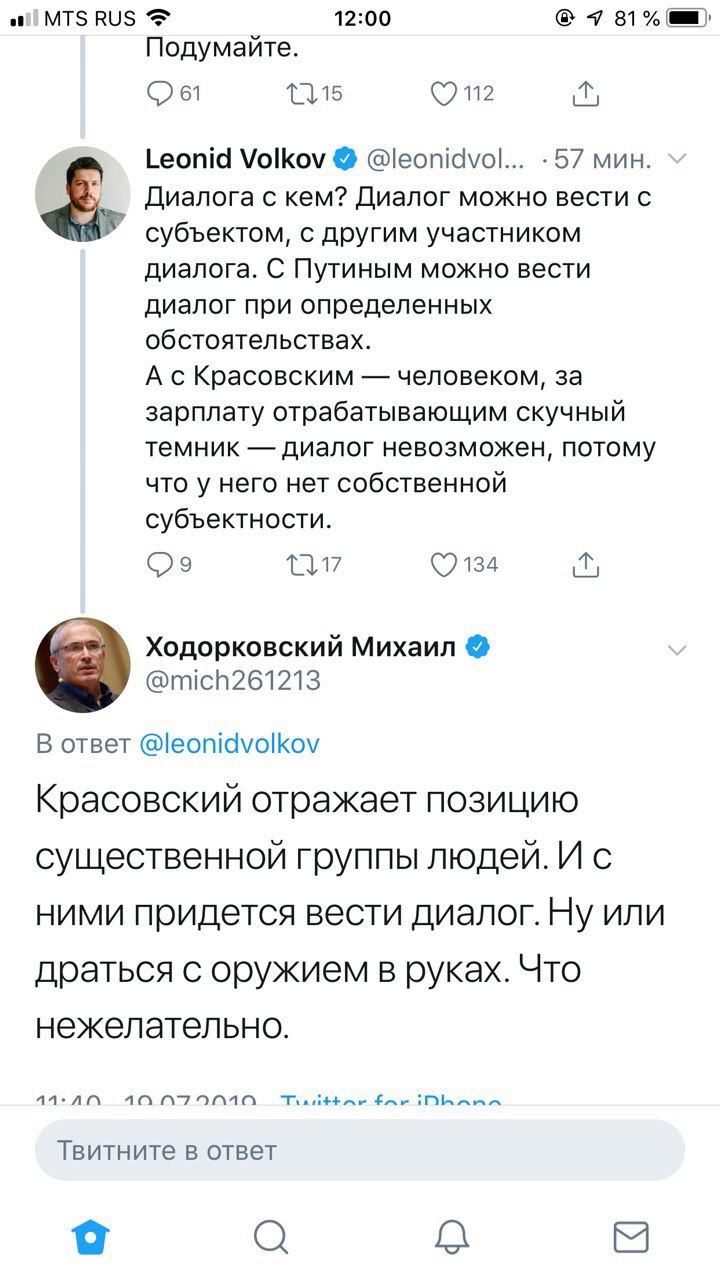Tap the @leonidvolkov mention link
Image resolution: width=720 pixels, height=1280 pixels.
pyautogui.click(x=228, y=744)
